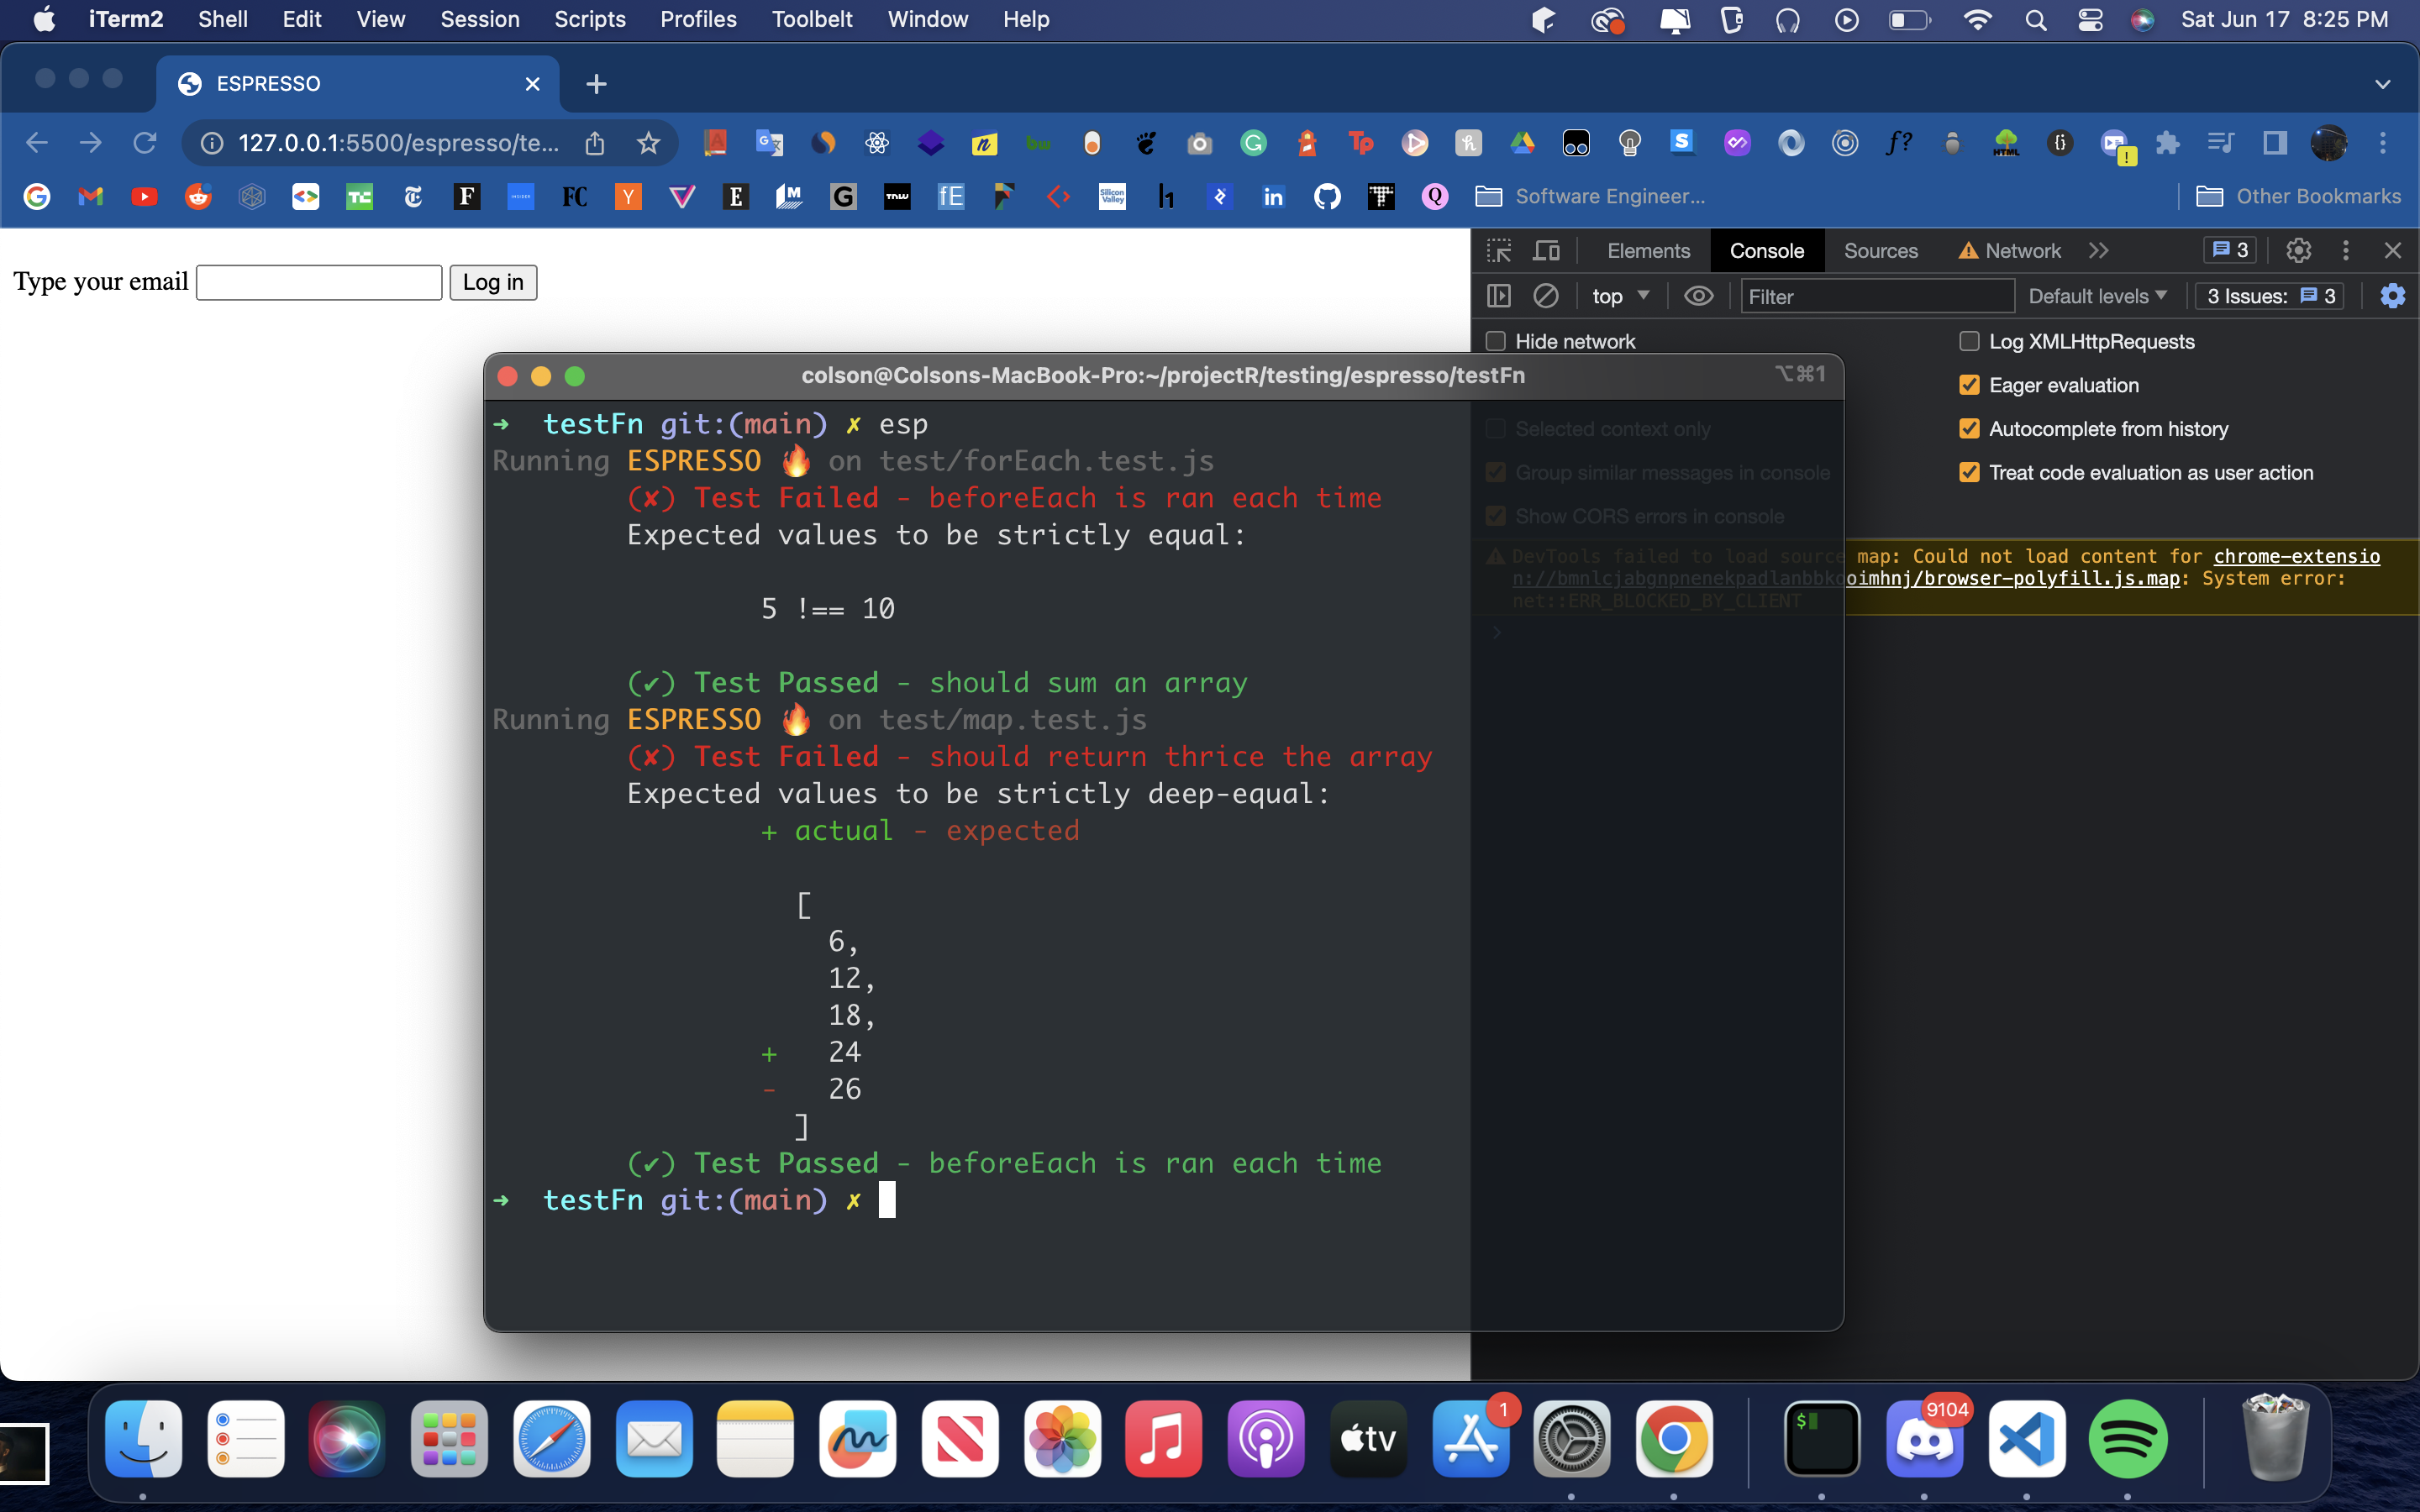Uncheck Treat code evaluation as user action

(1969, 472)
